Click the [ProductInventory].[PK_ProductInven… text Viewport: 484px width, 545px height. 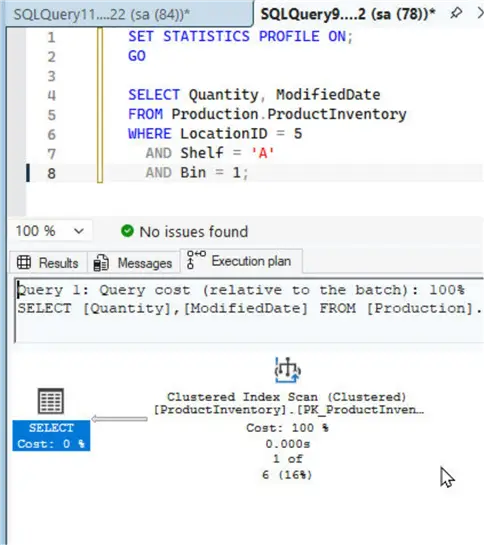click(x=289, y=410)
